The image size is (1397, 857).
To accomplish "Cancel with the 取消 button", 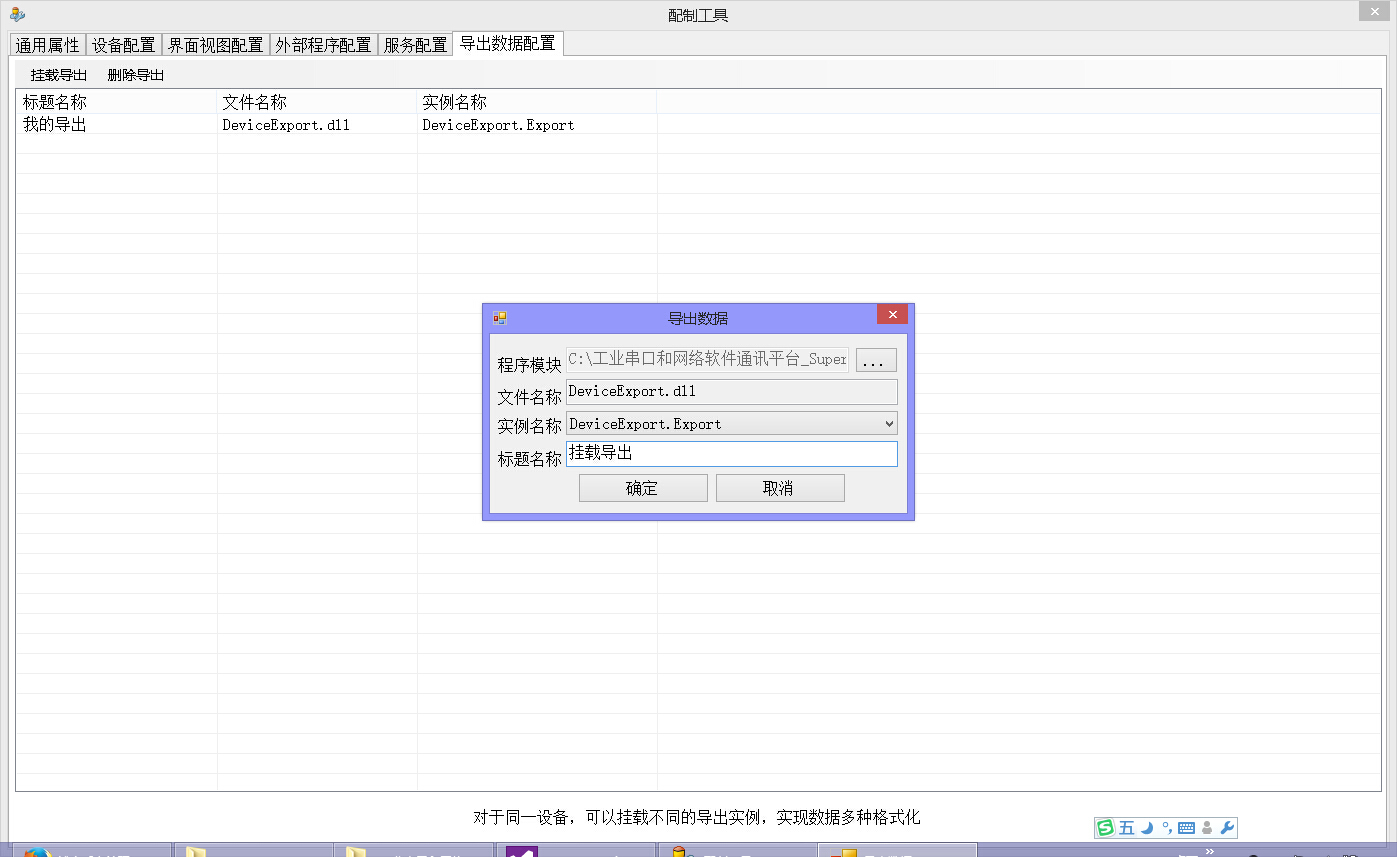I will (x=780, y=488).
